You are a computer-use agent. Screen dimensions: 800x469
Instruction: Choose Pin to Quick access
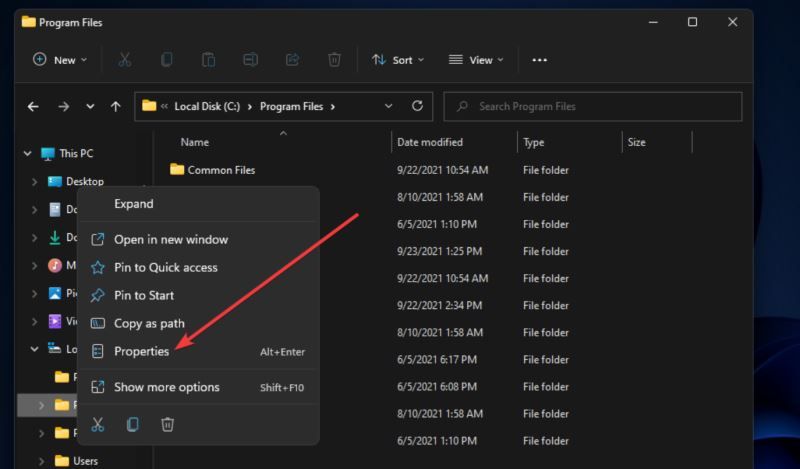click(x=165, y=267)
